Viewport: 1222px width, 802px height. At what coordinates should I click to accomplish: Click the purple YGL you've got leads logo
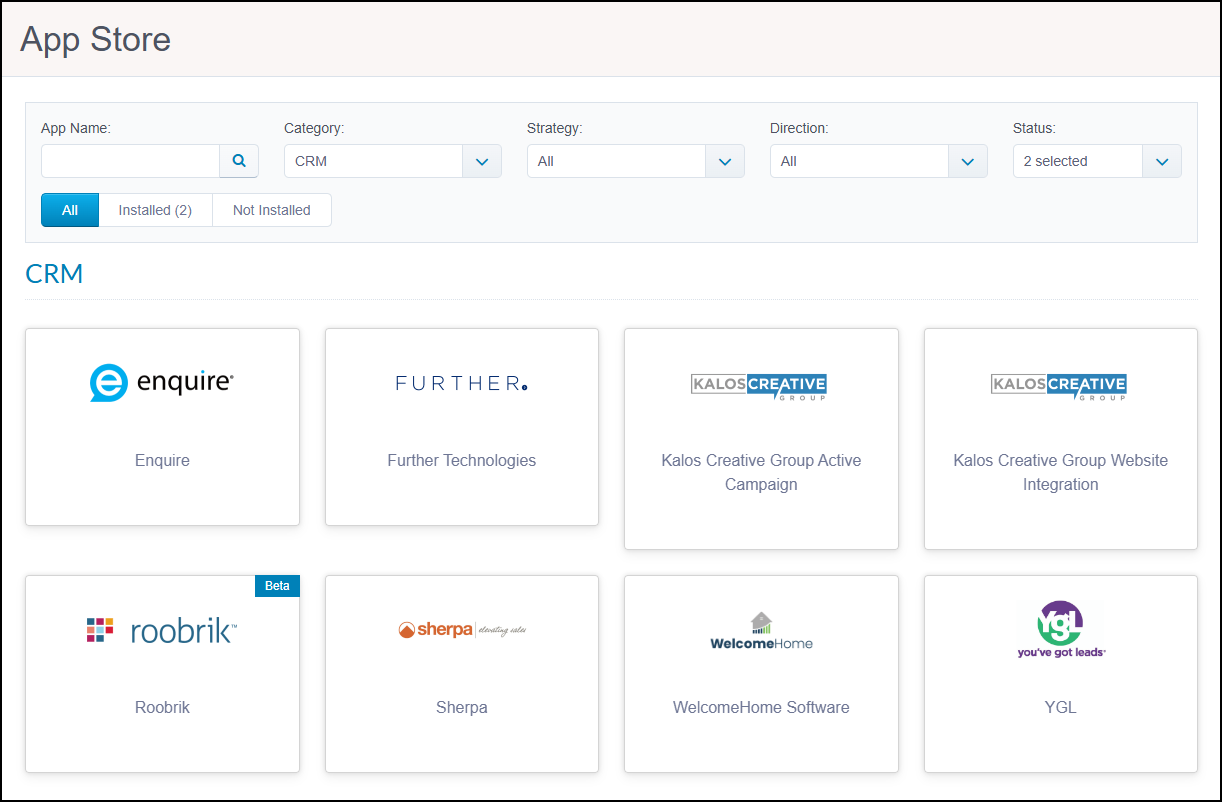[x=1060, y=629]
